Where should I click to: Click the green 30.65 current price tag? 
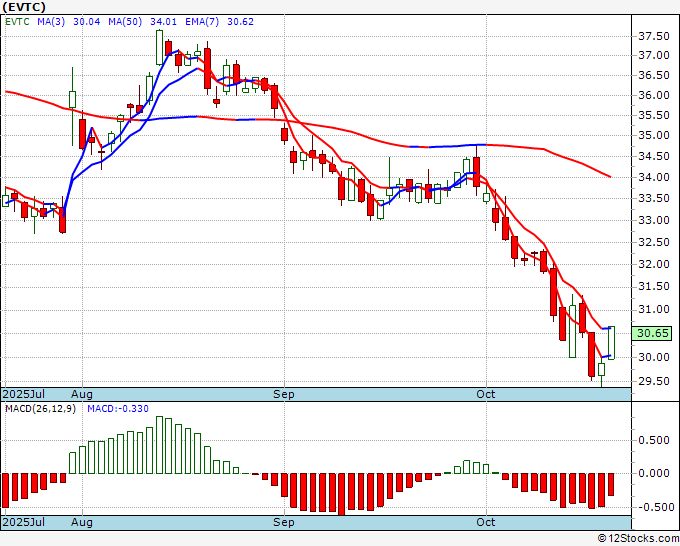pyautogui.click(x=652, y=333)
